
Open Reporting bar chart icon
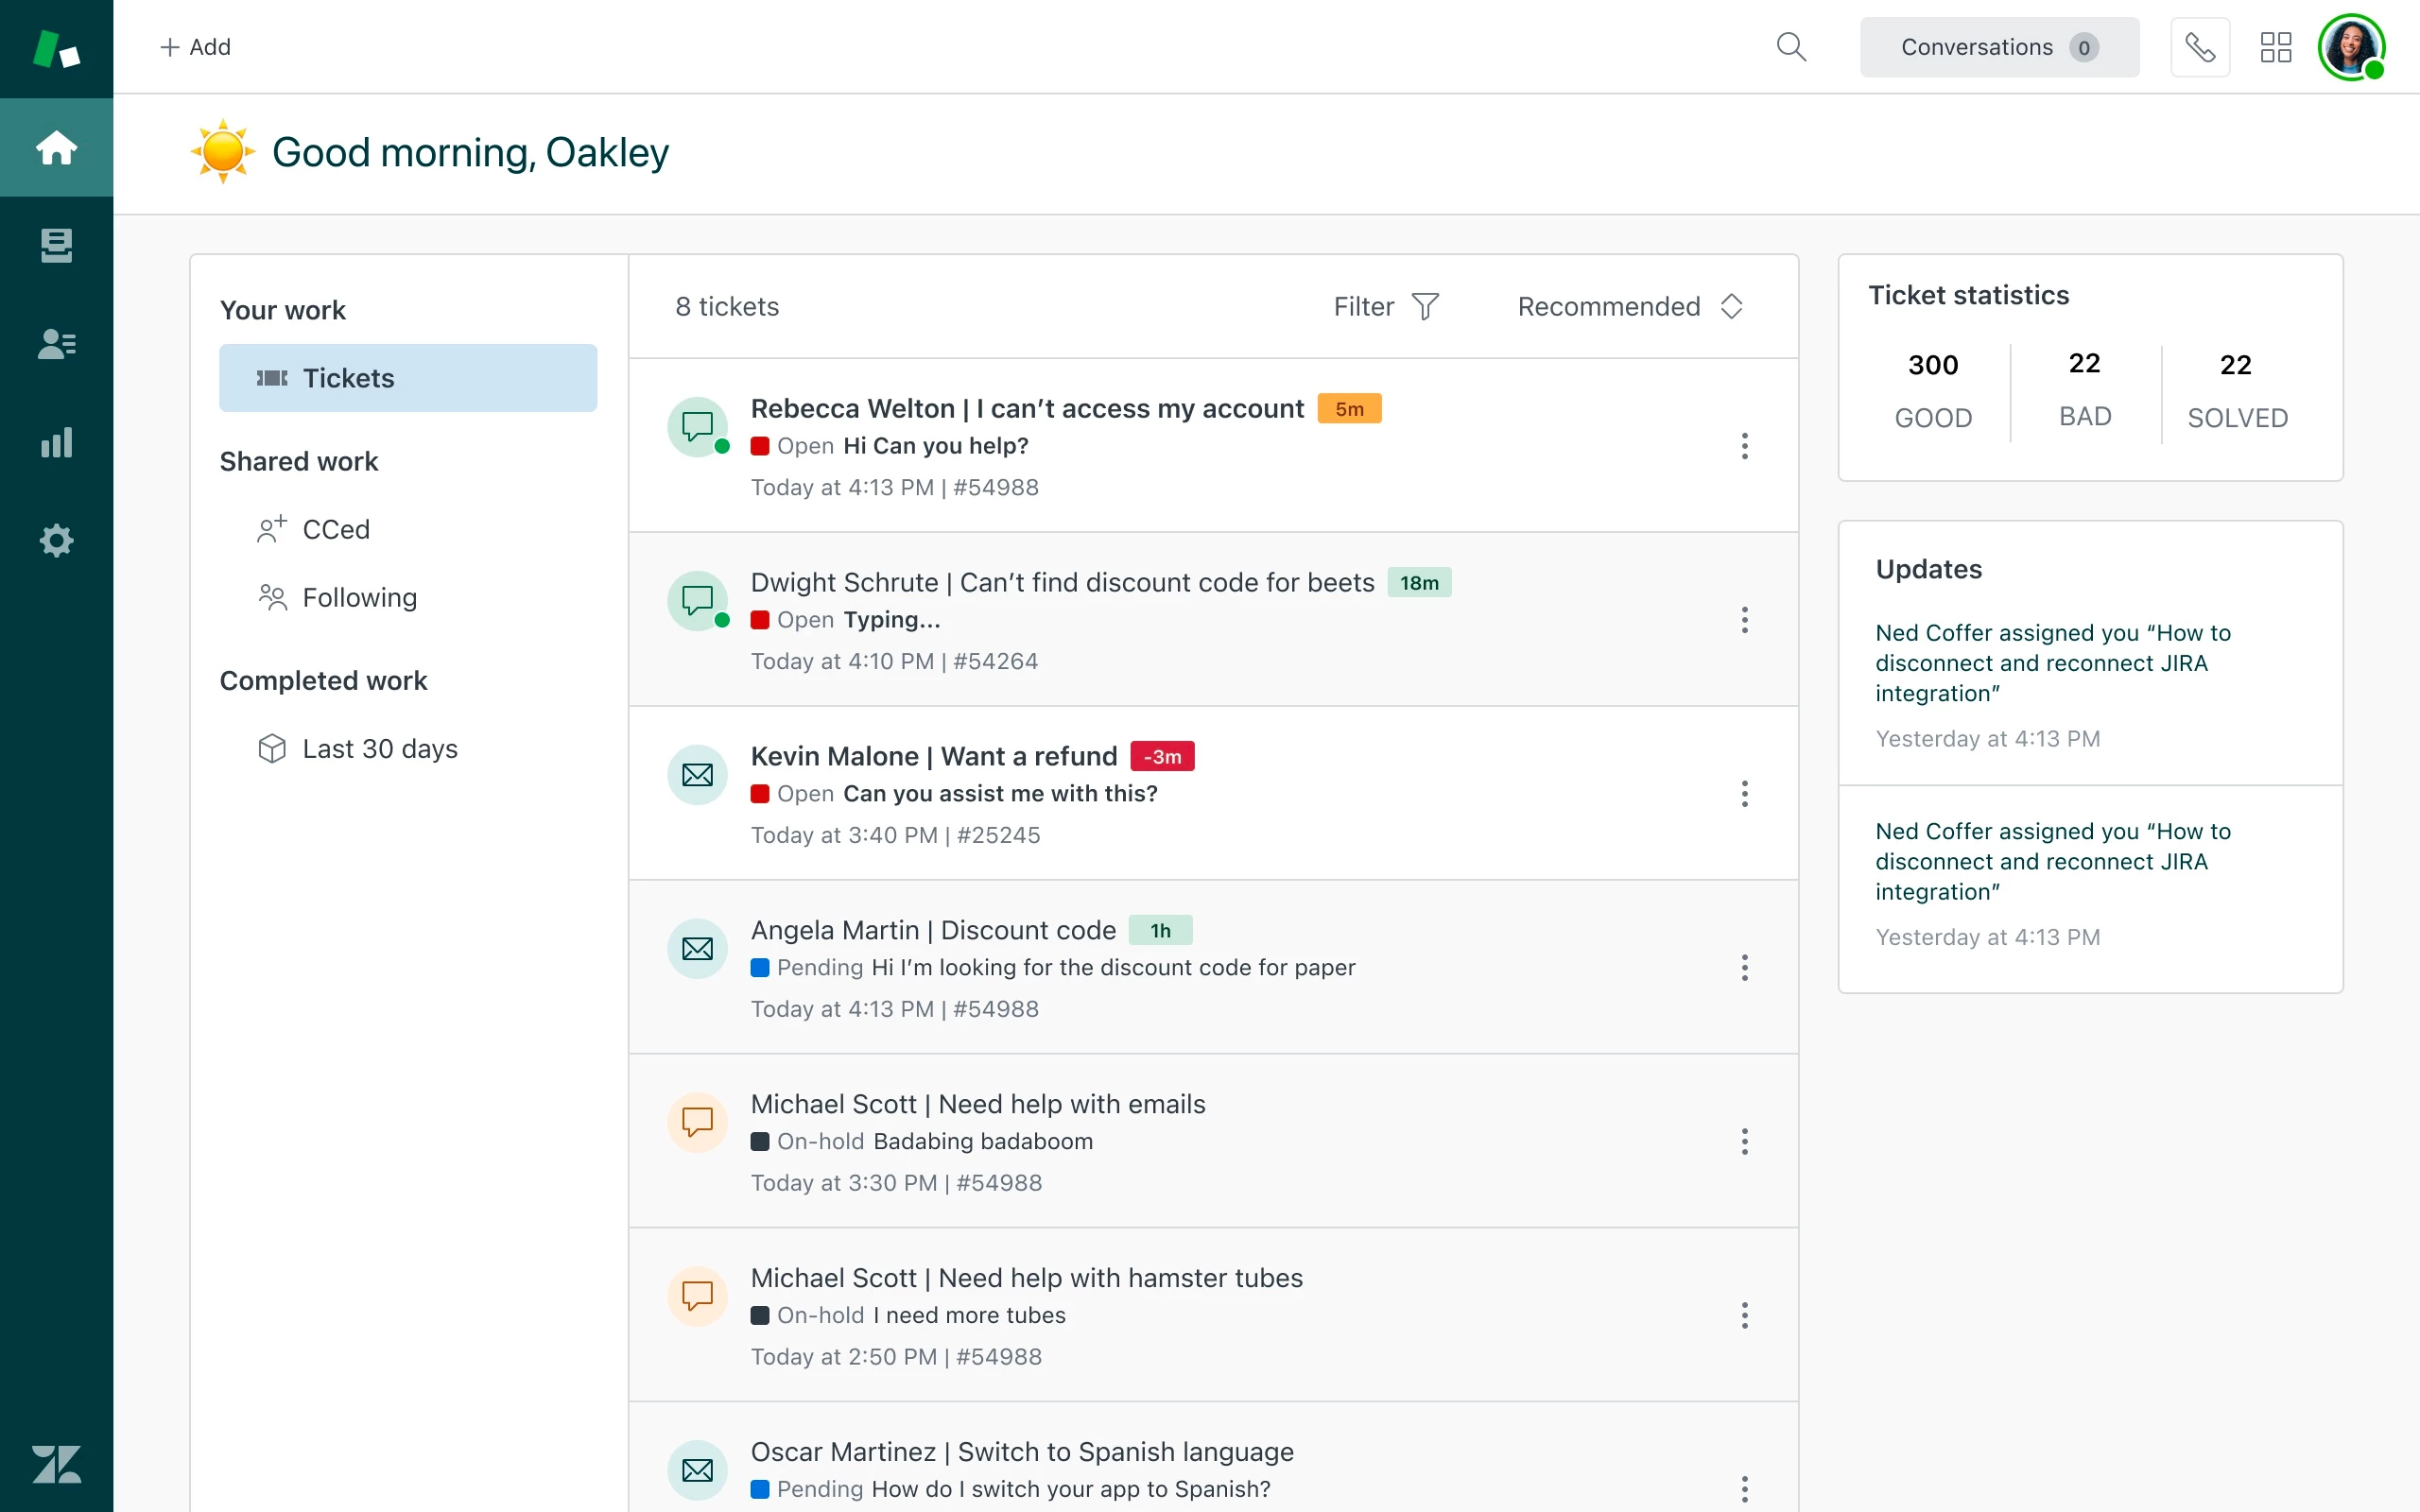coord(56,442)
